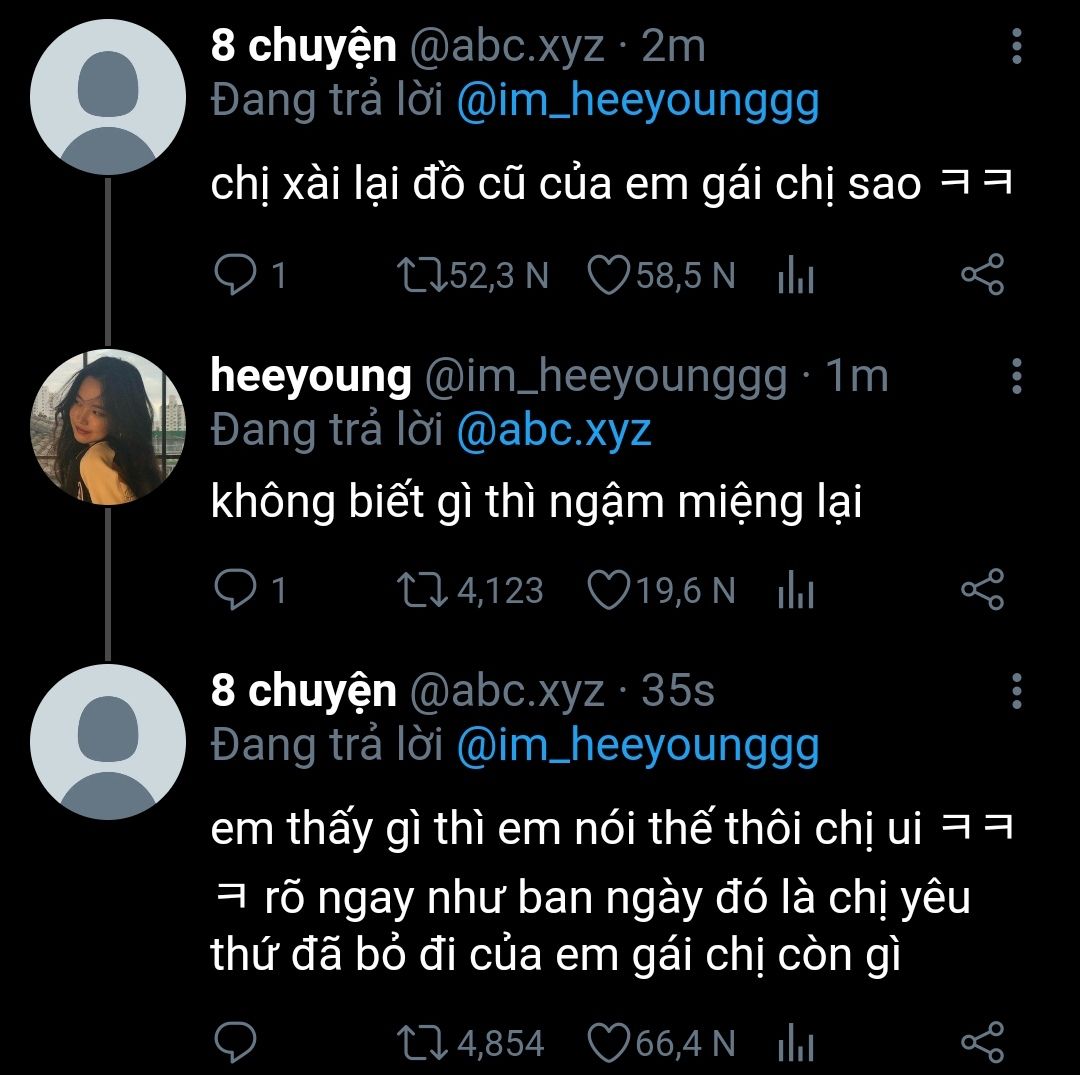Share the first 8 chuyện tweet
The height and width of the screenshot is (1075, 1080).
pyautogui.click(x=981, y=276)
